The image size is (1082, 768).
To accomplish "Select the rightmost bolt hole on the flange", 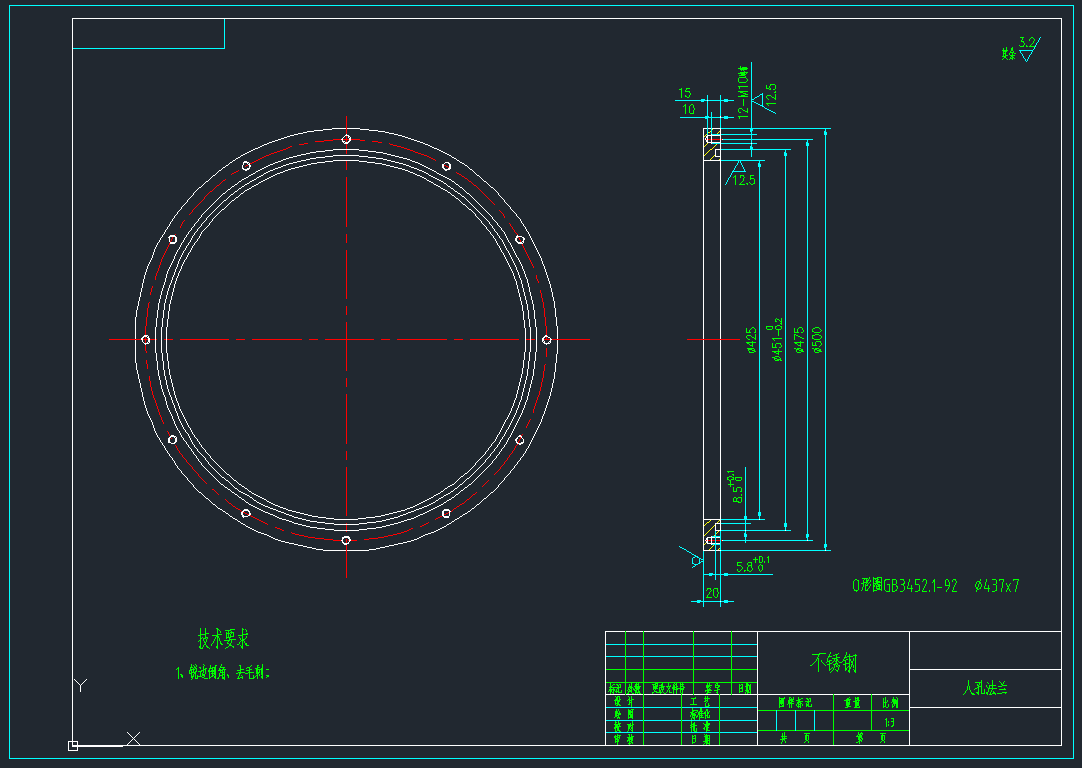I will click(547, 339).
